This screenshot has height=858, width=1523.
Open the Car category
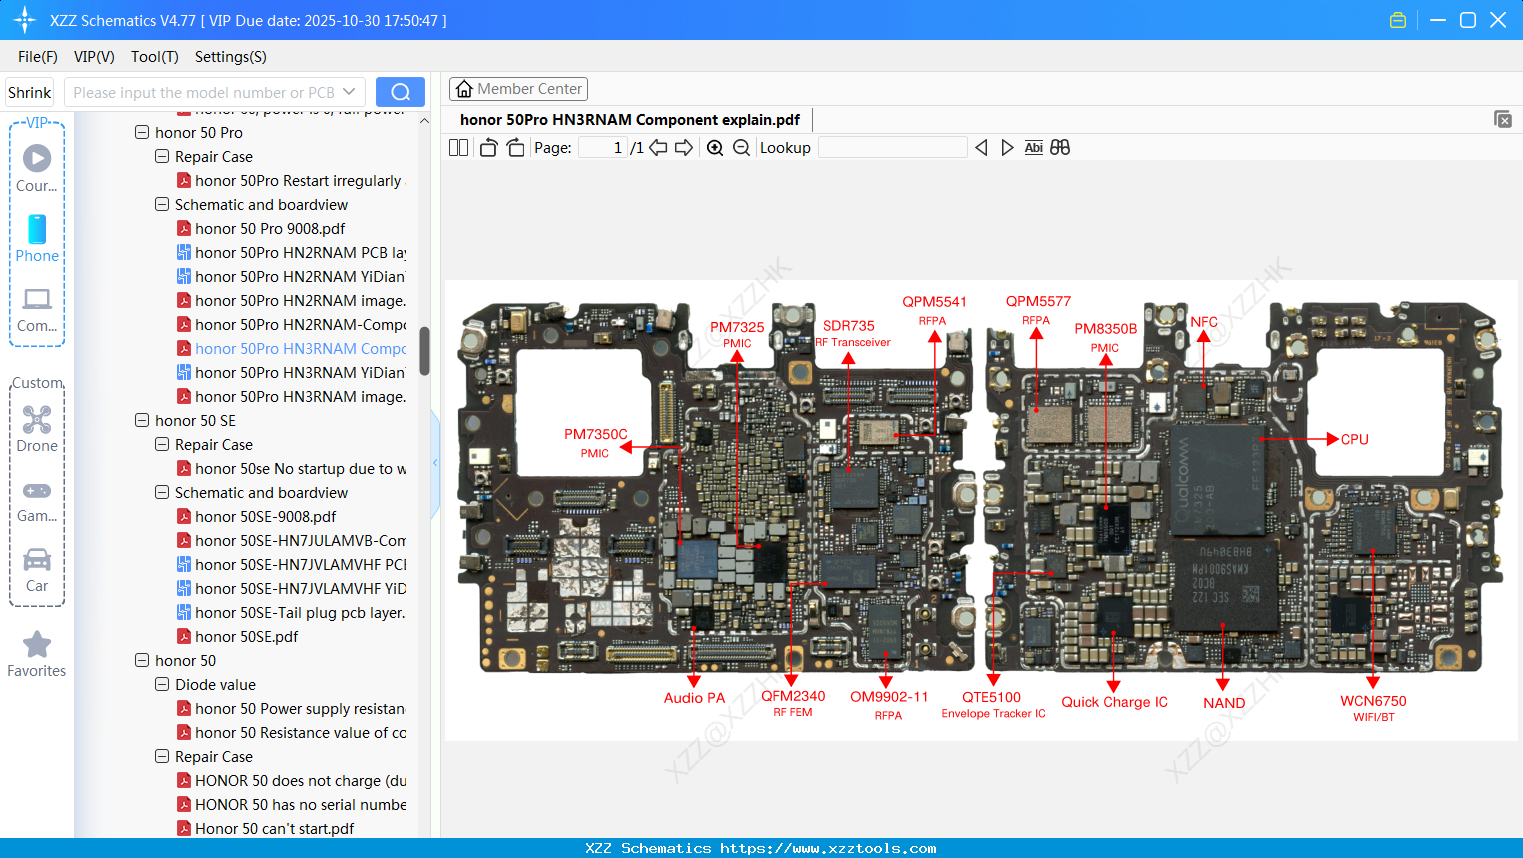[x=37, y=570]
